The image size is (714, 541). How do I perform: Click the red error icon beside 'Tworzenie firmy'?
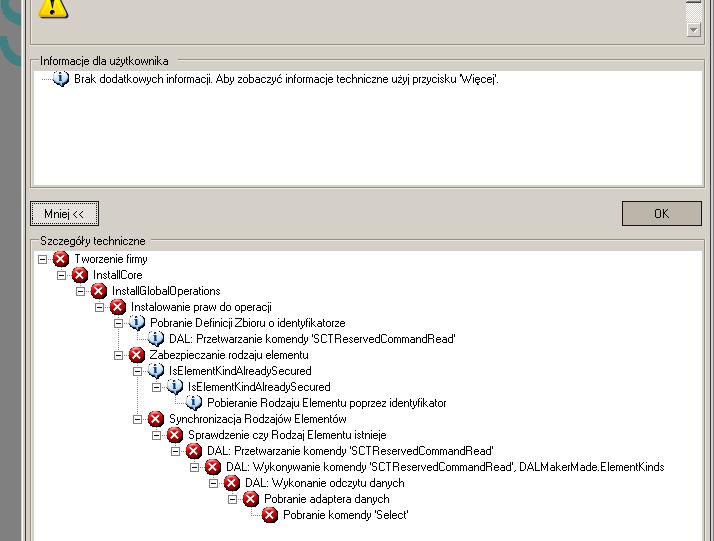click(x=61, y=259)
